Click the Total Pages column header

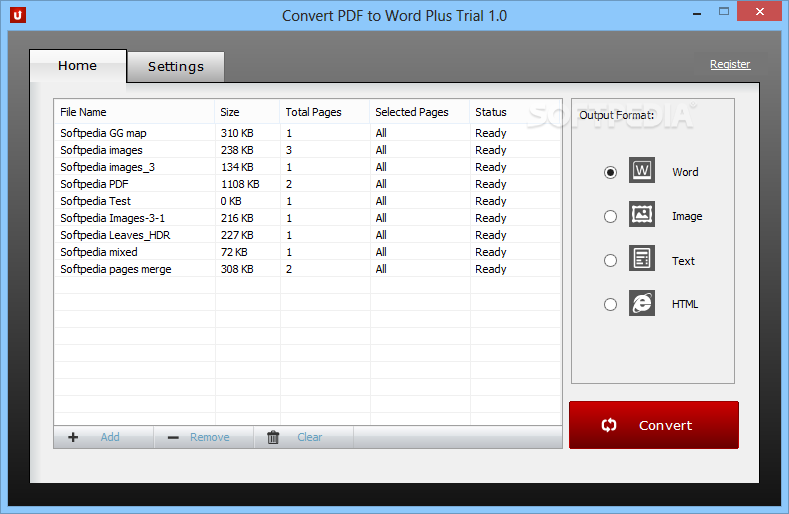tap(325, 112)
